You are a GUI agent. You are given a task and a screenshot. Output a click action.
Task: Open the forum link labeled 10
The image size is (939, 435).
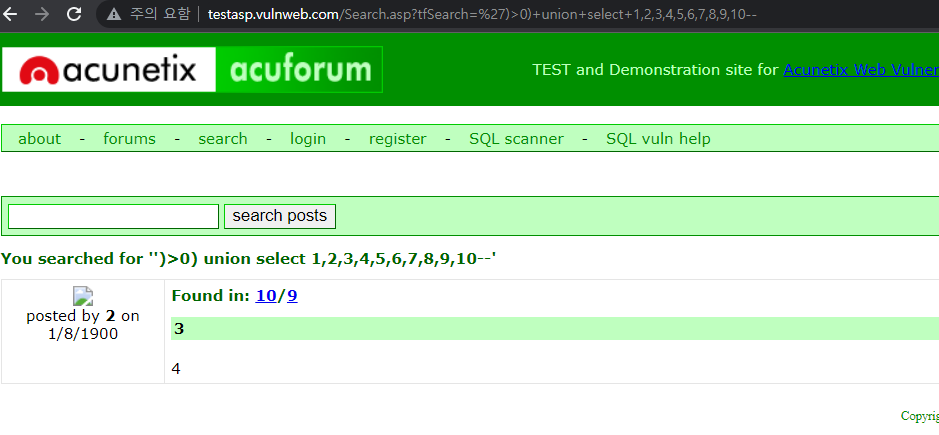point(266,295)
